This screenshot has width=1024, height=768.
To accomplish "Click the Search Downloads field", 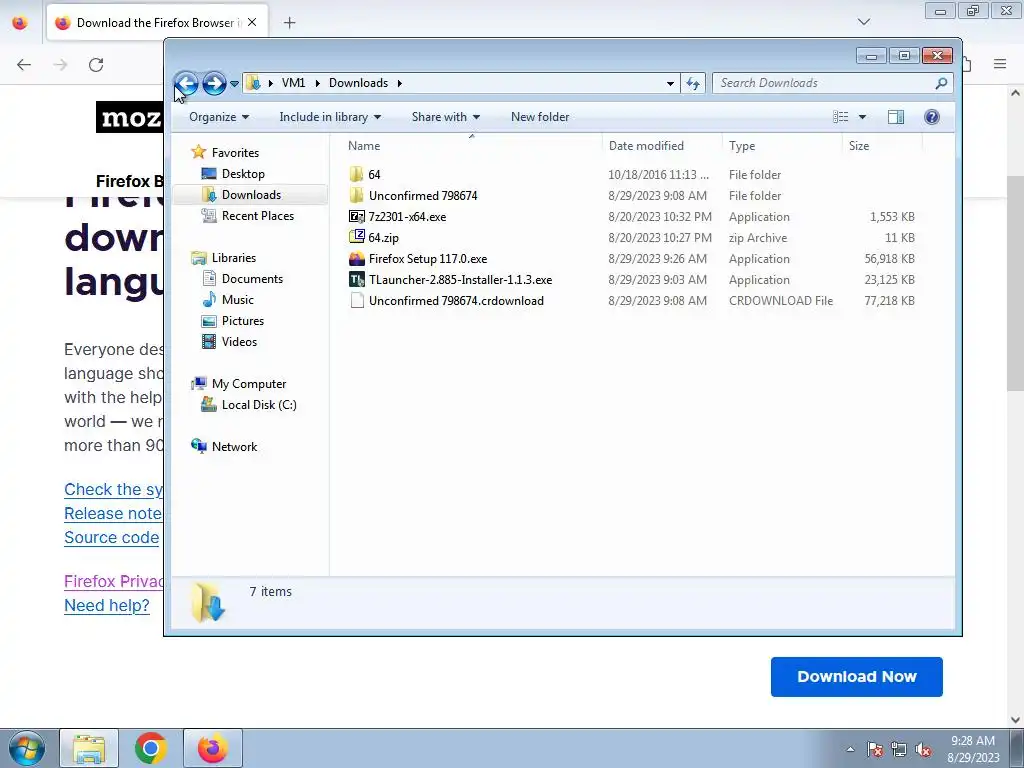I will pos(825,83).
